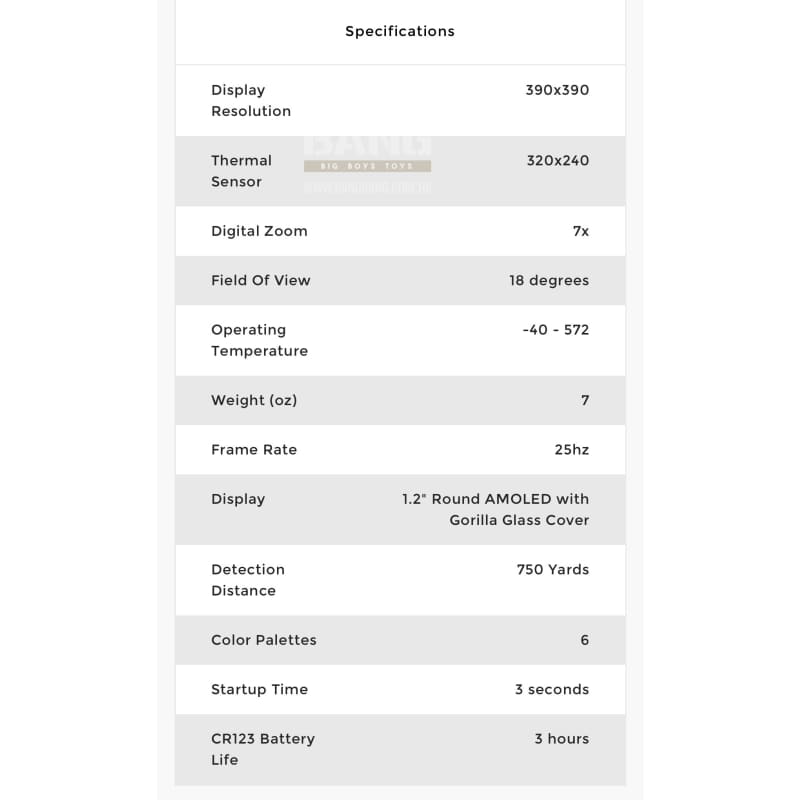This screenshot has width=800, height=800.
Task: Click the 3 seconds startup time value
Action: 552,689
